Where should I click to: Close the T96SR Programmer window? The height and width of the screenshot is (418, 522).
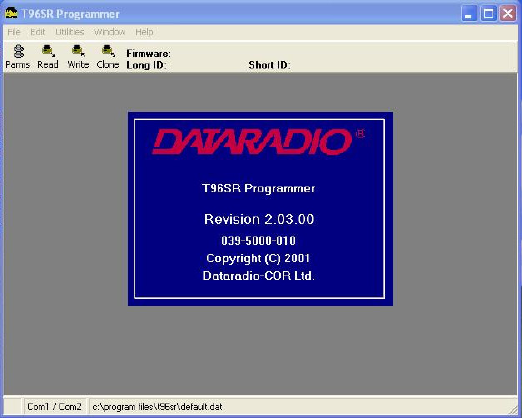tap(508, 14)
